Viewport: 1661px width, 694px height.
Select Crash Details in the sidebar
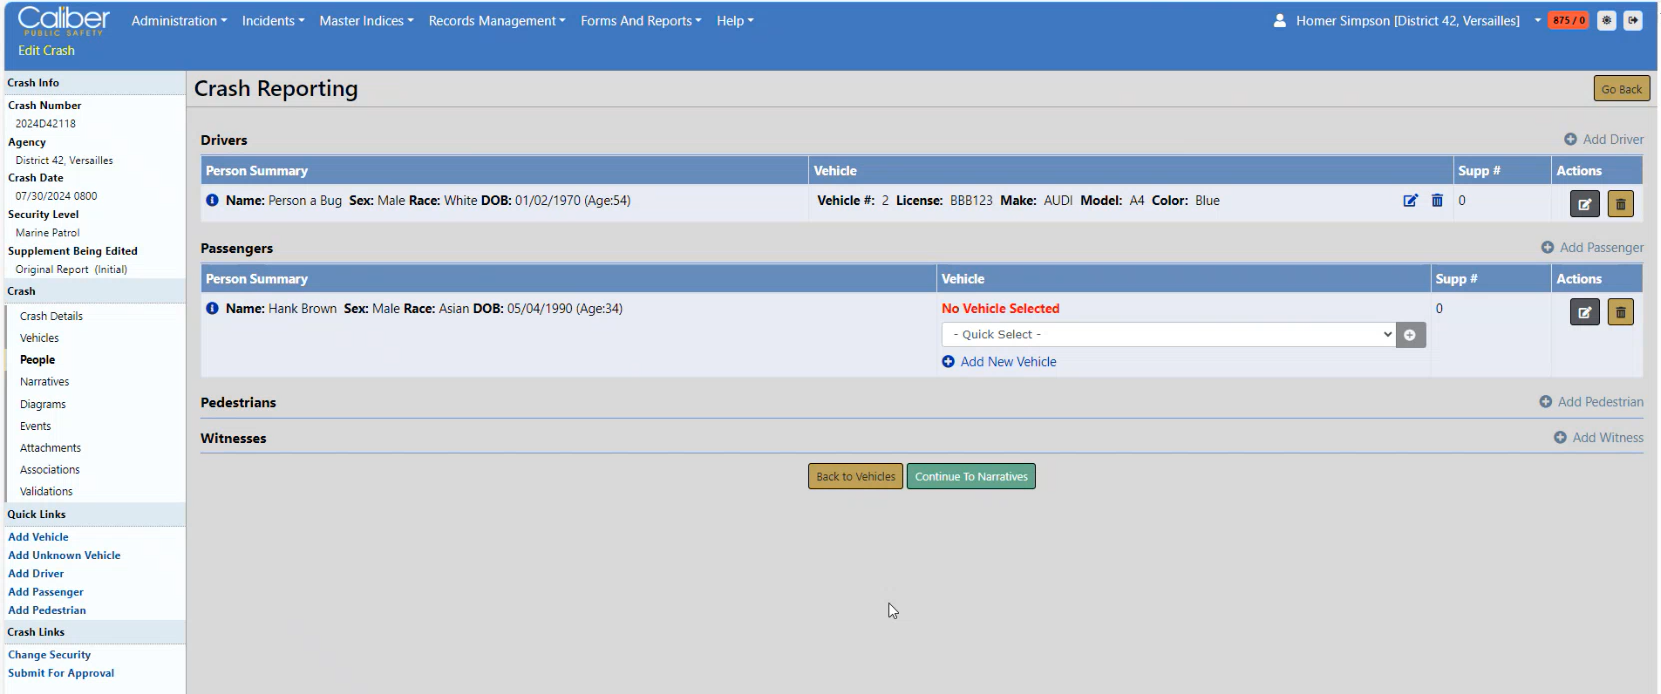(x=51, y=316)
